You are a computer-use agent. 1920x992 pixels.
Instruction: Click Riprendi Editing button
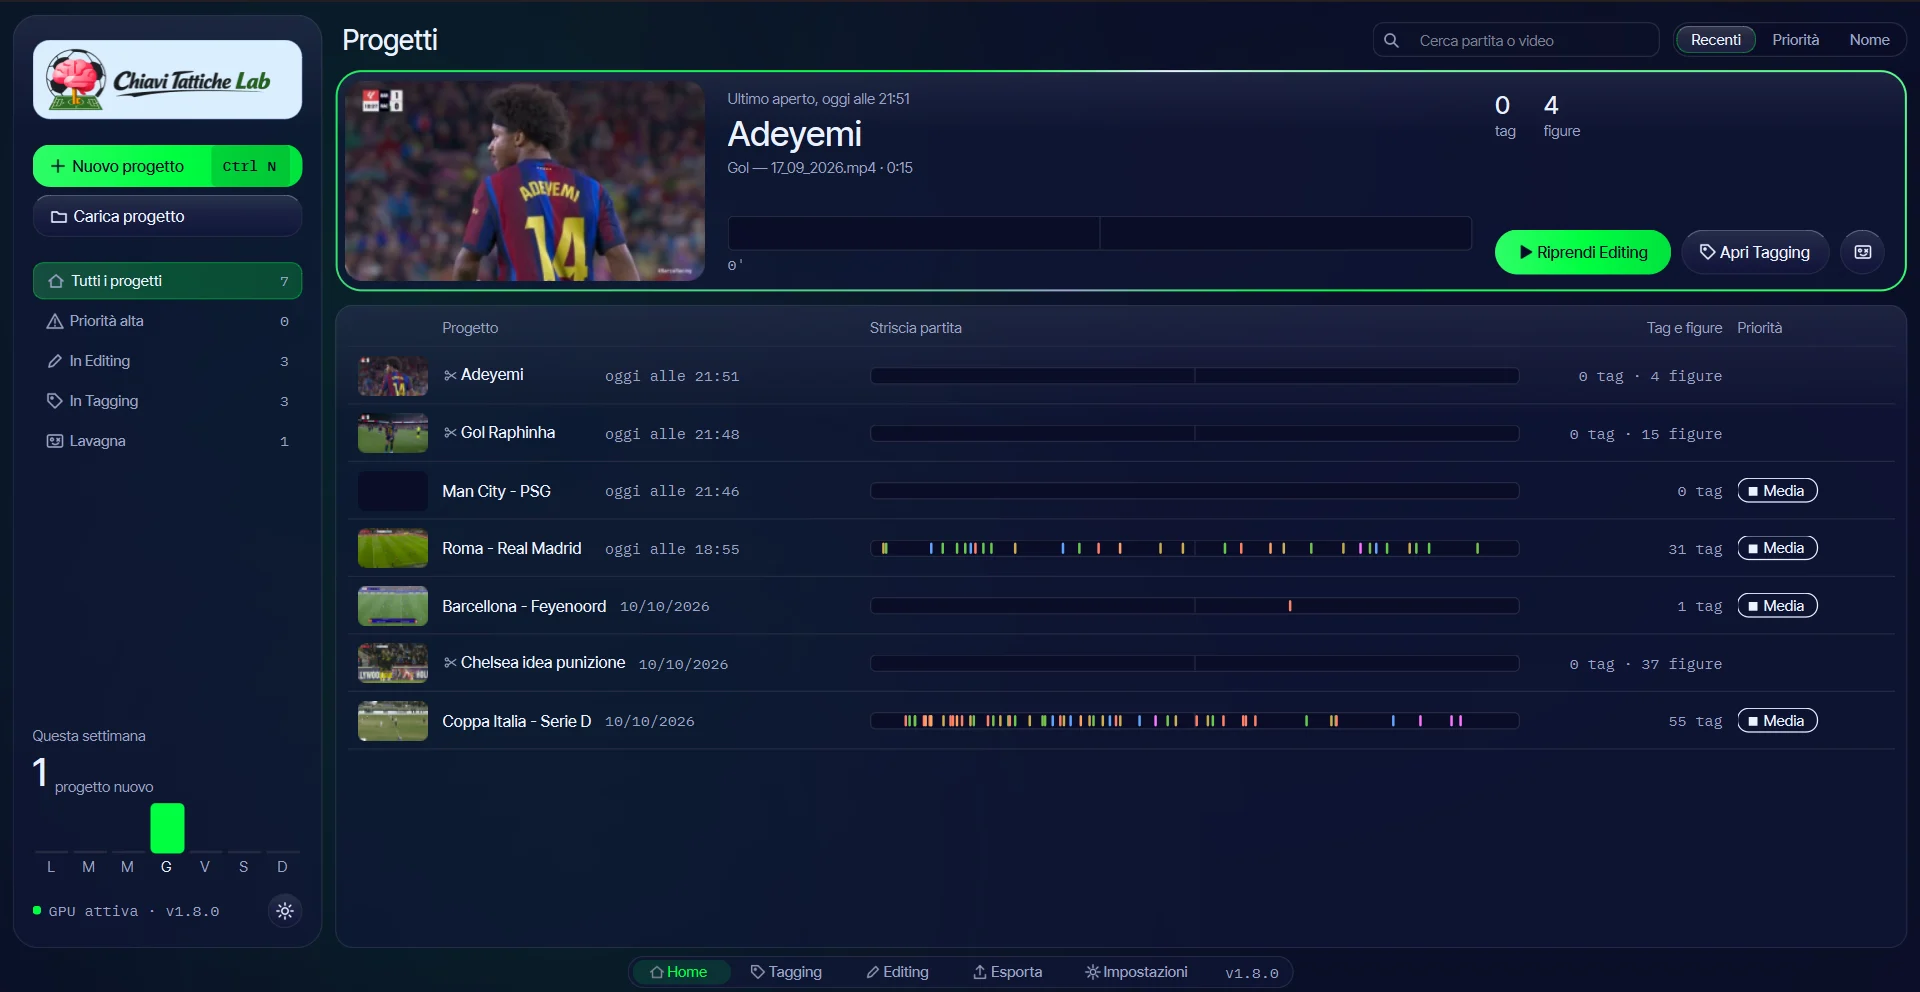(x=1582, y=252)
